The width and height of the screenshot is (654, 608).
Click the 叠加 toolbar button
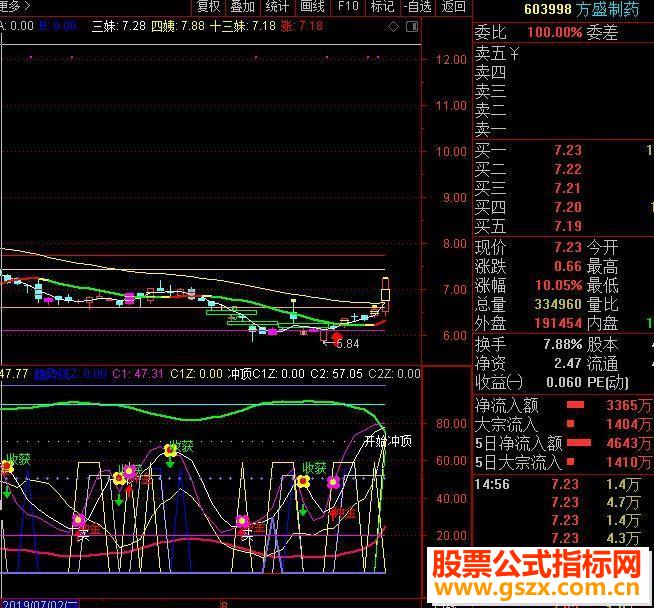coord(243,6)
